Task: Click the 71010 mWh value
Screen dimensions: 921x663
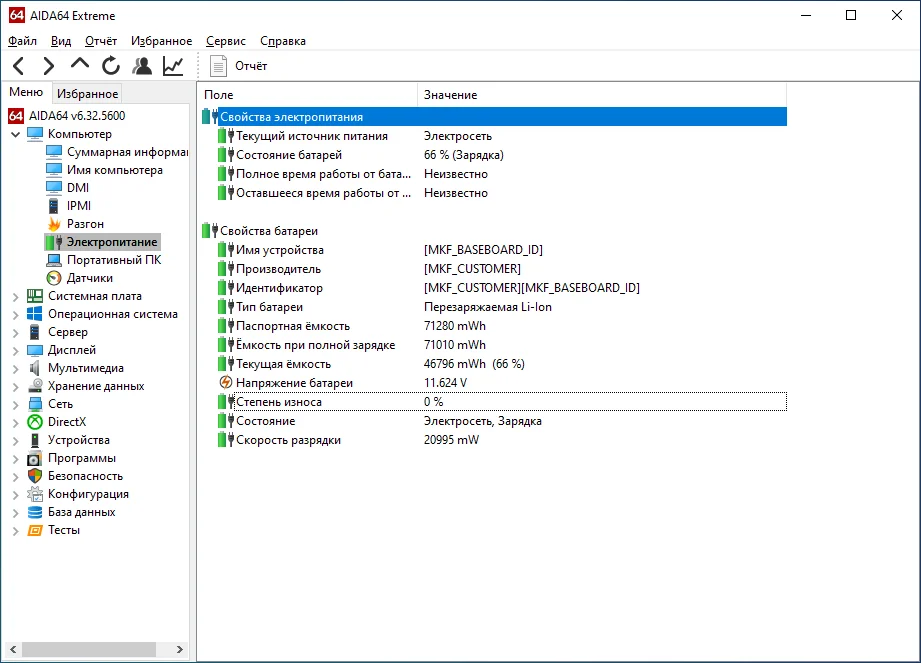Action: 455,345
